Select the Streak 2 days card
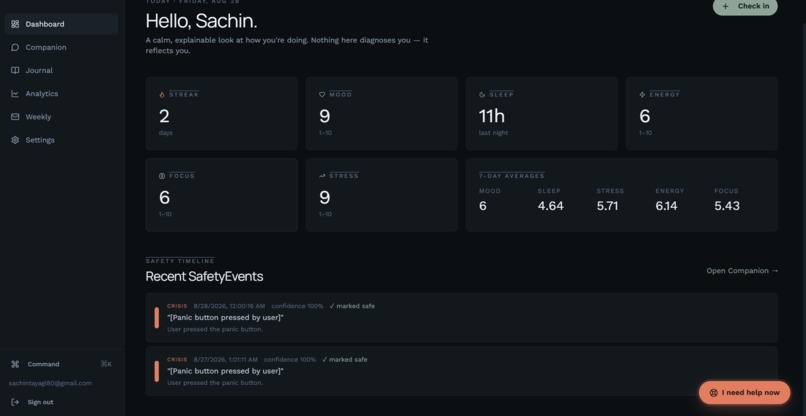The width and height of the screenshot is (806, 416). pos(222,114)
